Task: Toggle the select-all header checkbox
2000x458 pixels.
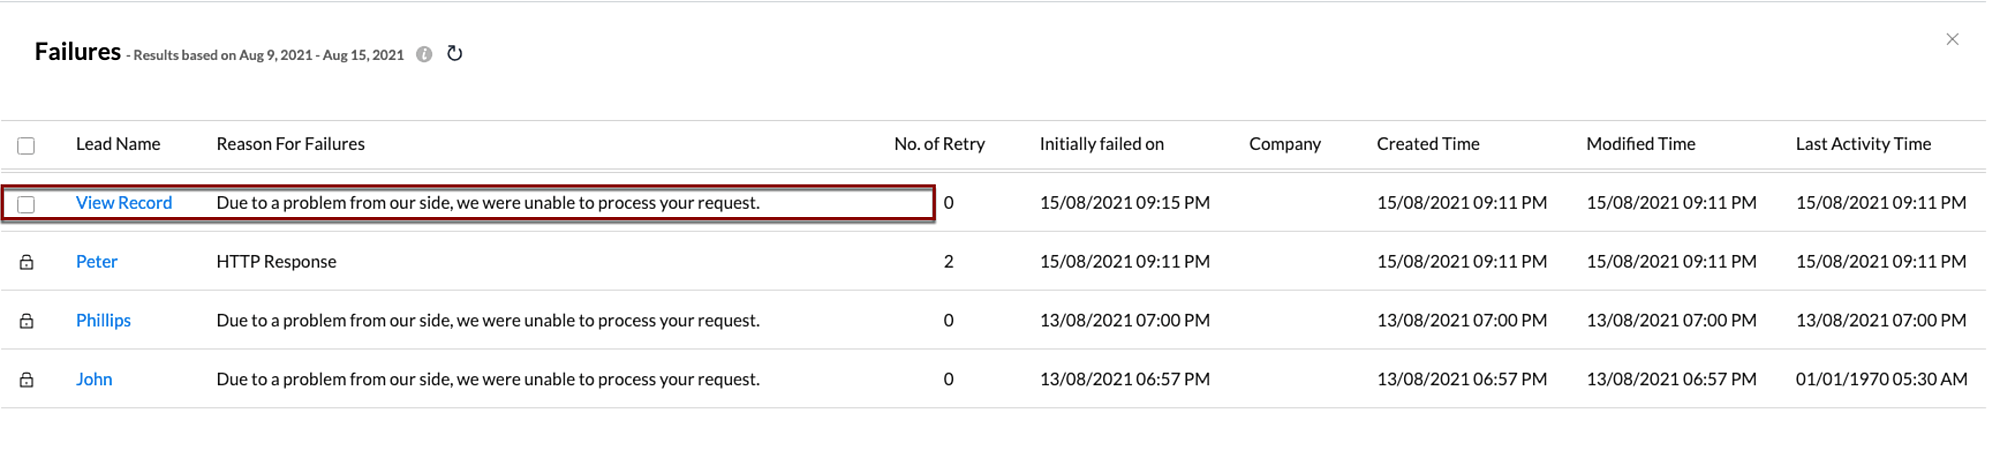Action: coord(27,146)
